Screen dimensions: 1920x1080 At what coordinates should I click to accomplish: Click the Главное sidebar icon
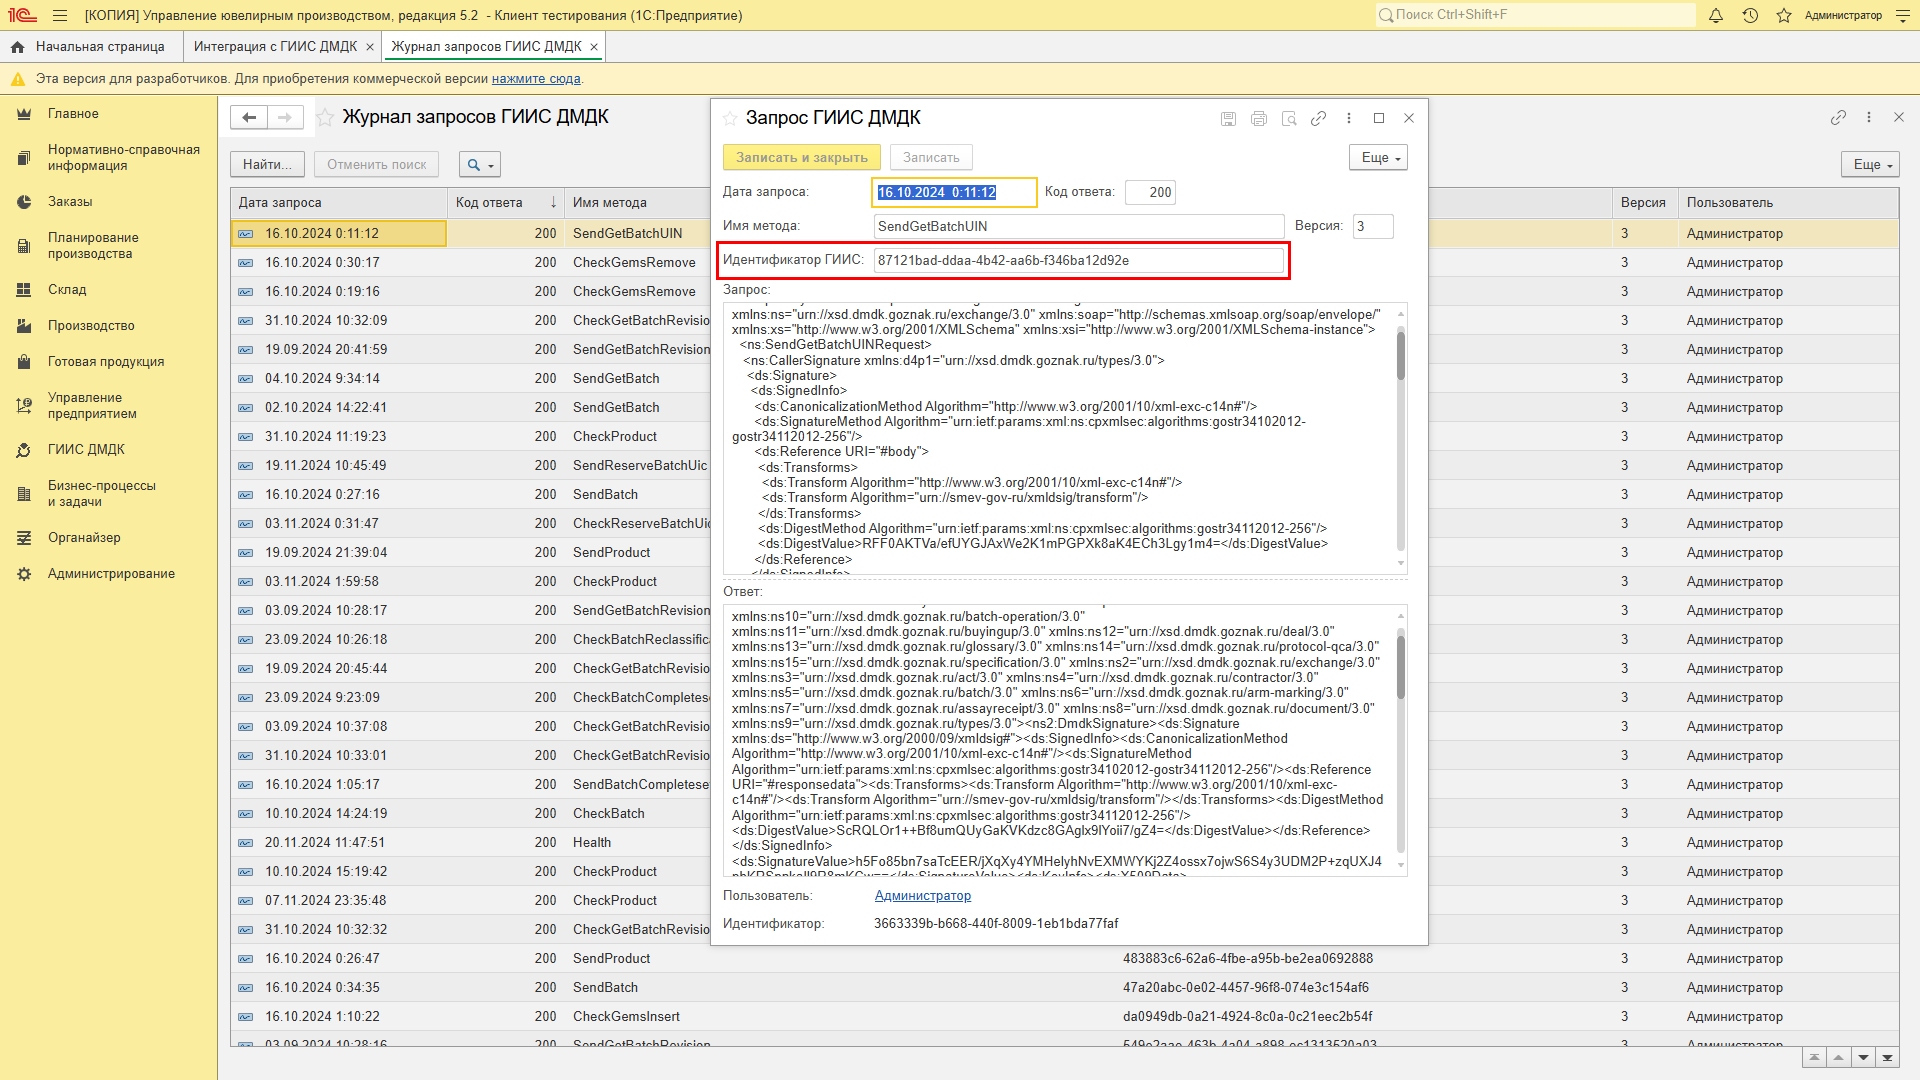[x=24, y=114]
